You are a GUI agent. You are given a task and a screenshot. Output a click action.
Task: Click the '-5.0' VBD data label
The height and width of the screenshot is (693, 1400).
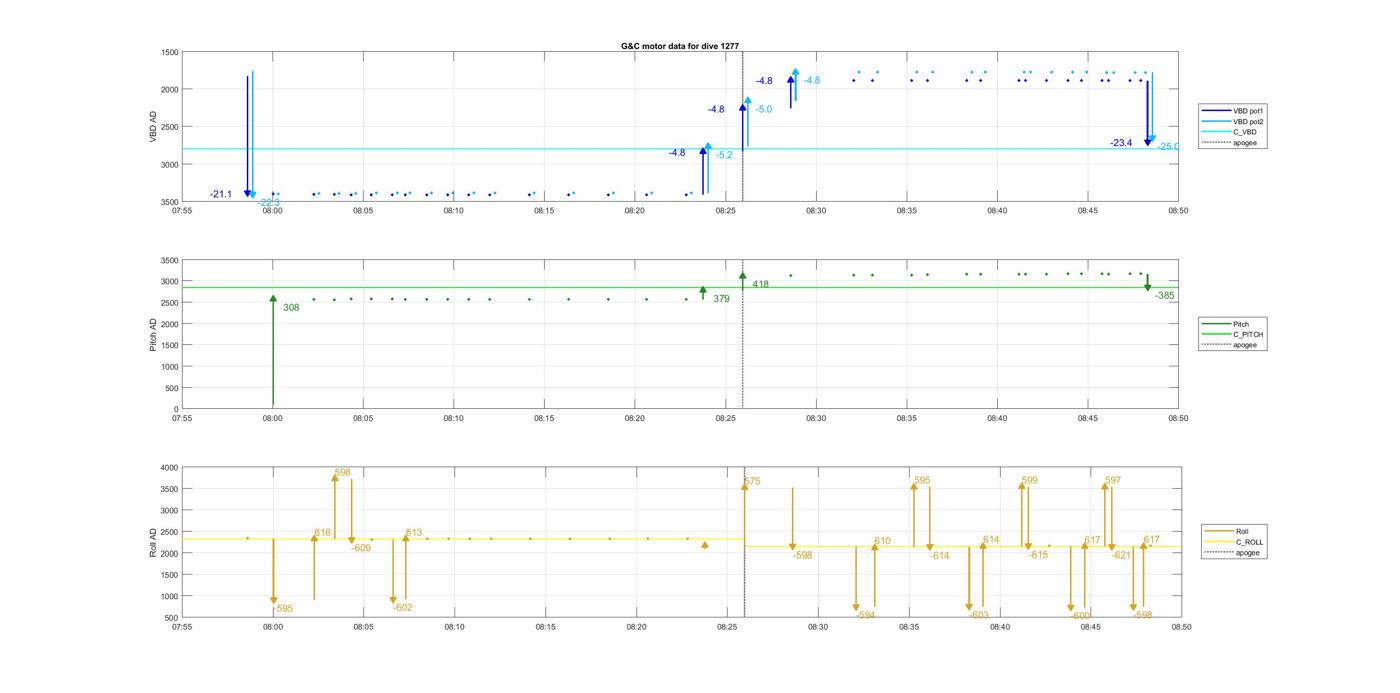[764, 110]
